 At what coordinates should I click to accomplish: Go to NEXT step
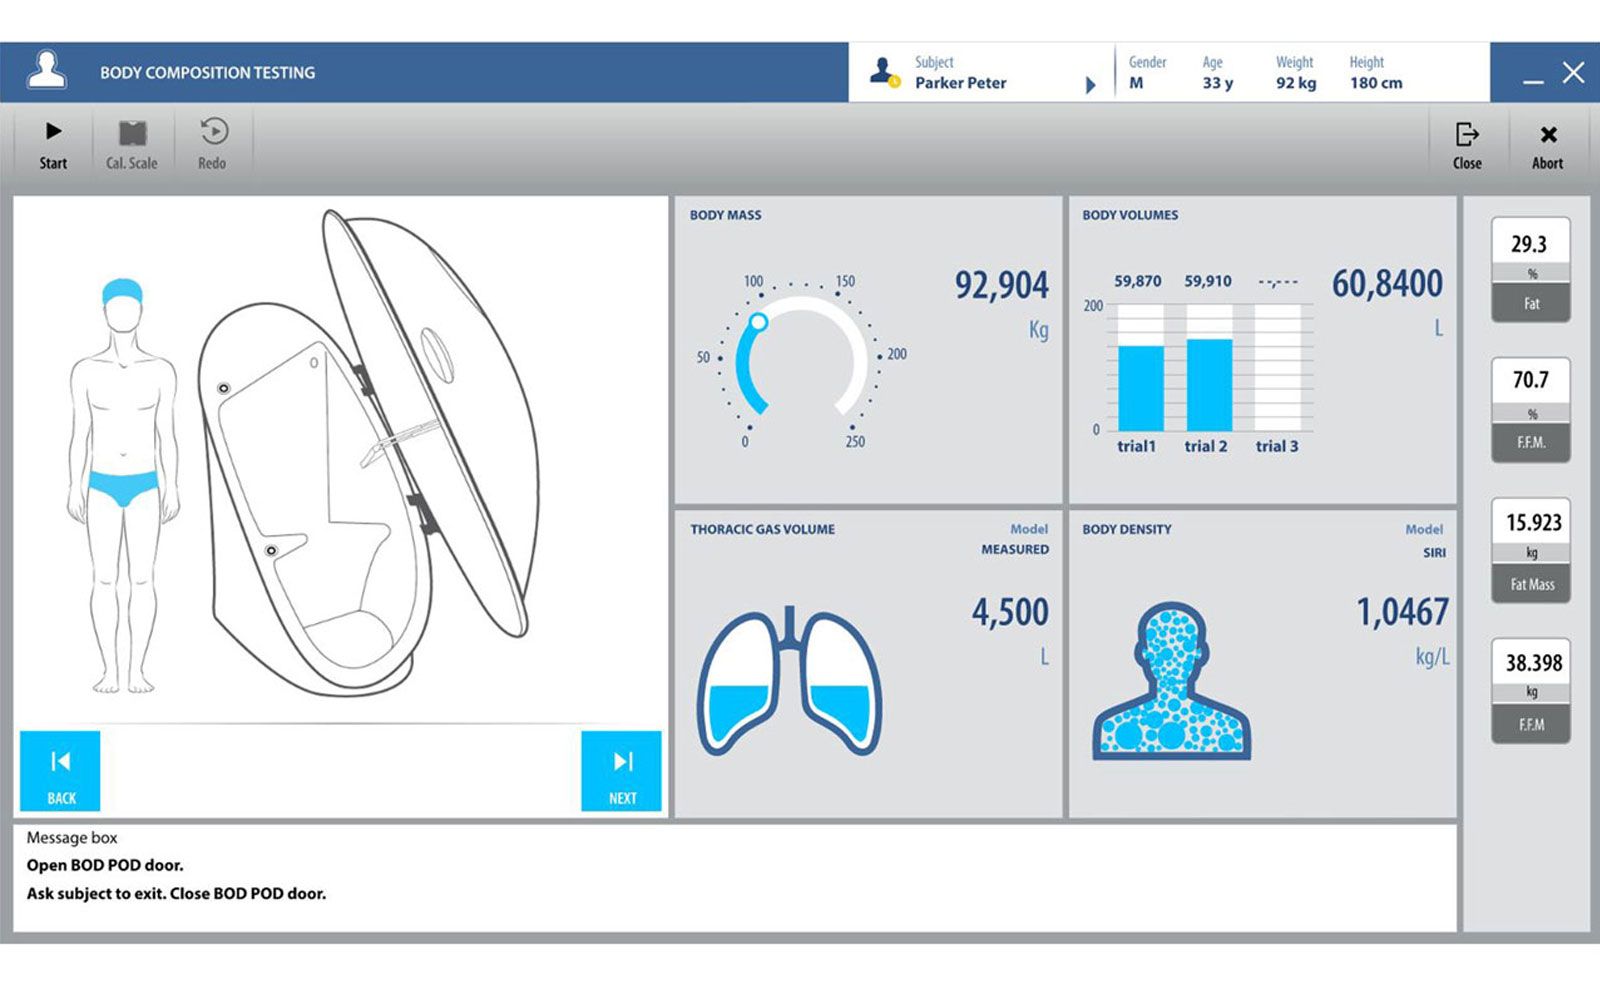pyautogui.click(x=621, y=771)
